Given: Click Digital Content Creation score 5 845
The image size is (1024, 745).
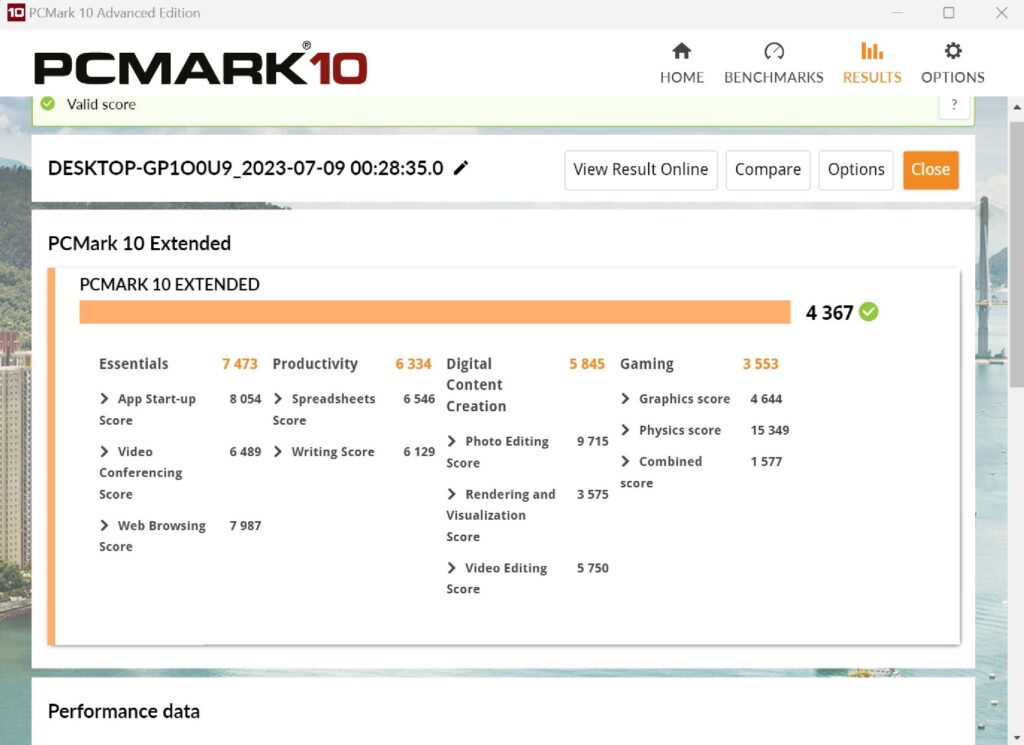Looking at the screenshot, I should (x=587, y=364).
